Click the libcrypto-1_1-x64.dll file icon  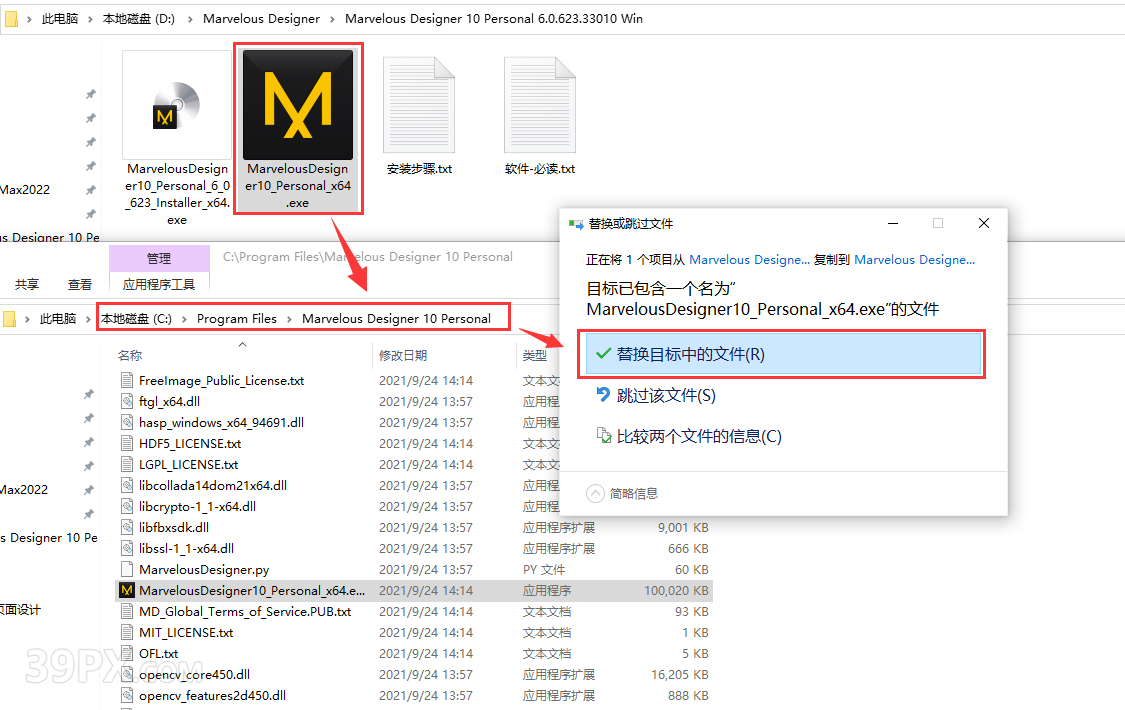click(127, 506)
